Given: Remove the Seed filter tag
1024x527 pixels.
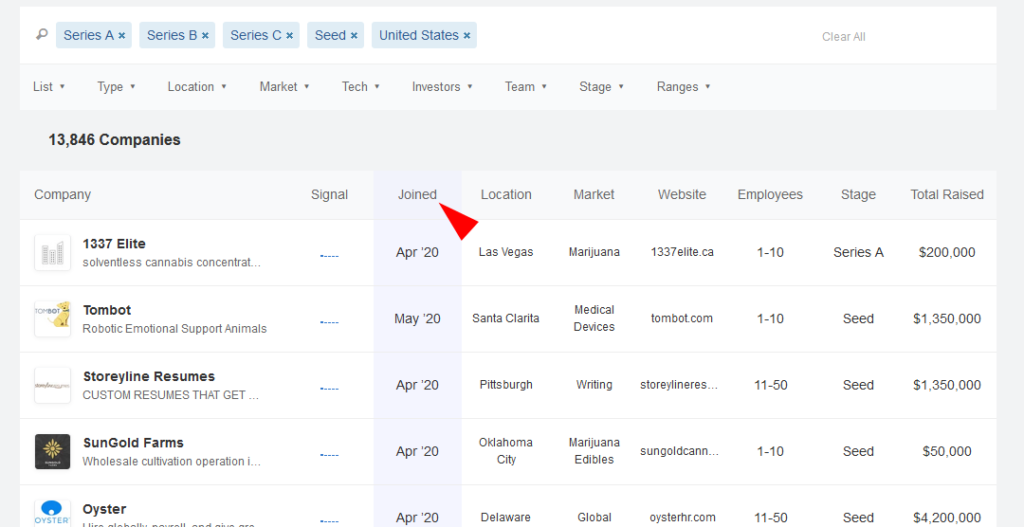Looking at the screenshot, I should [x=354, y=36].
